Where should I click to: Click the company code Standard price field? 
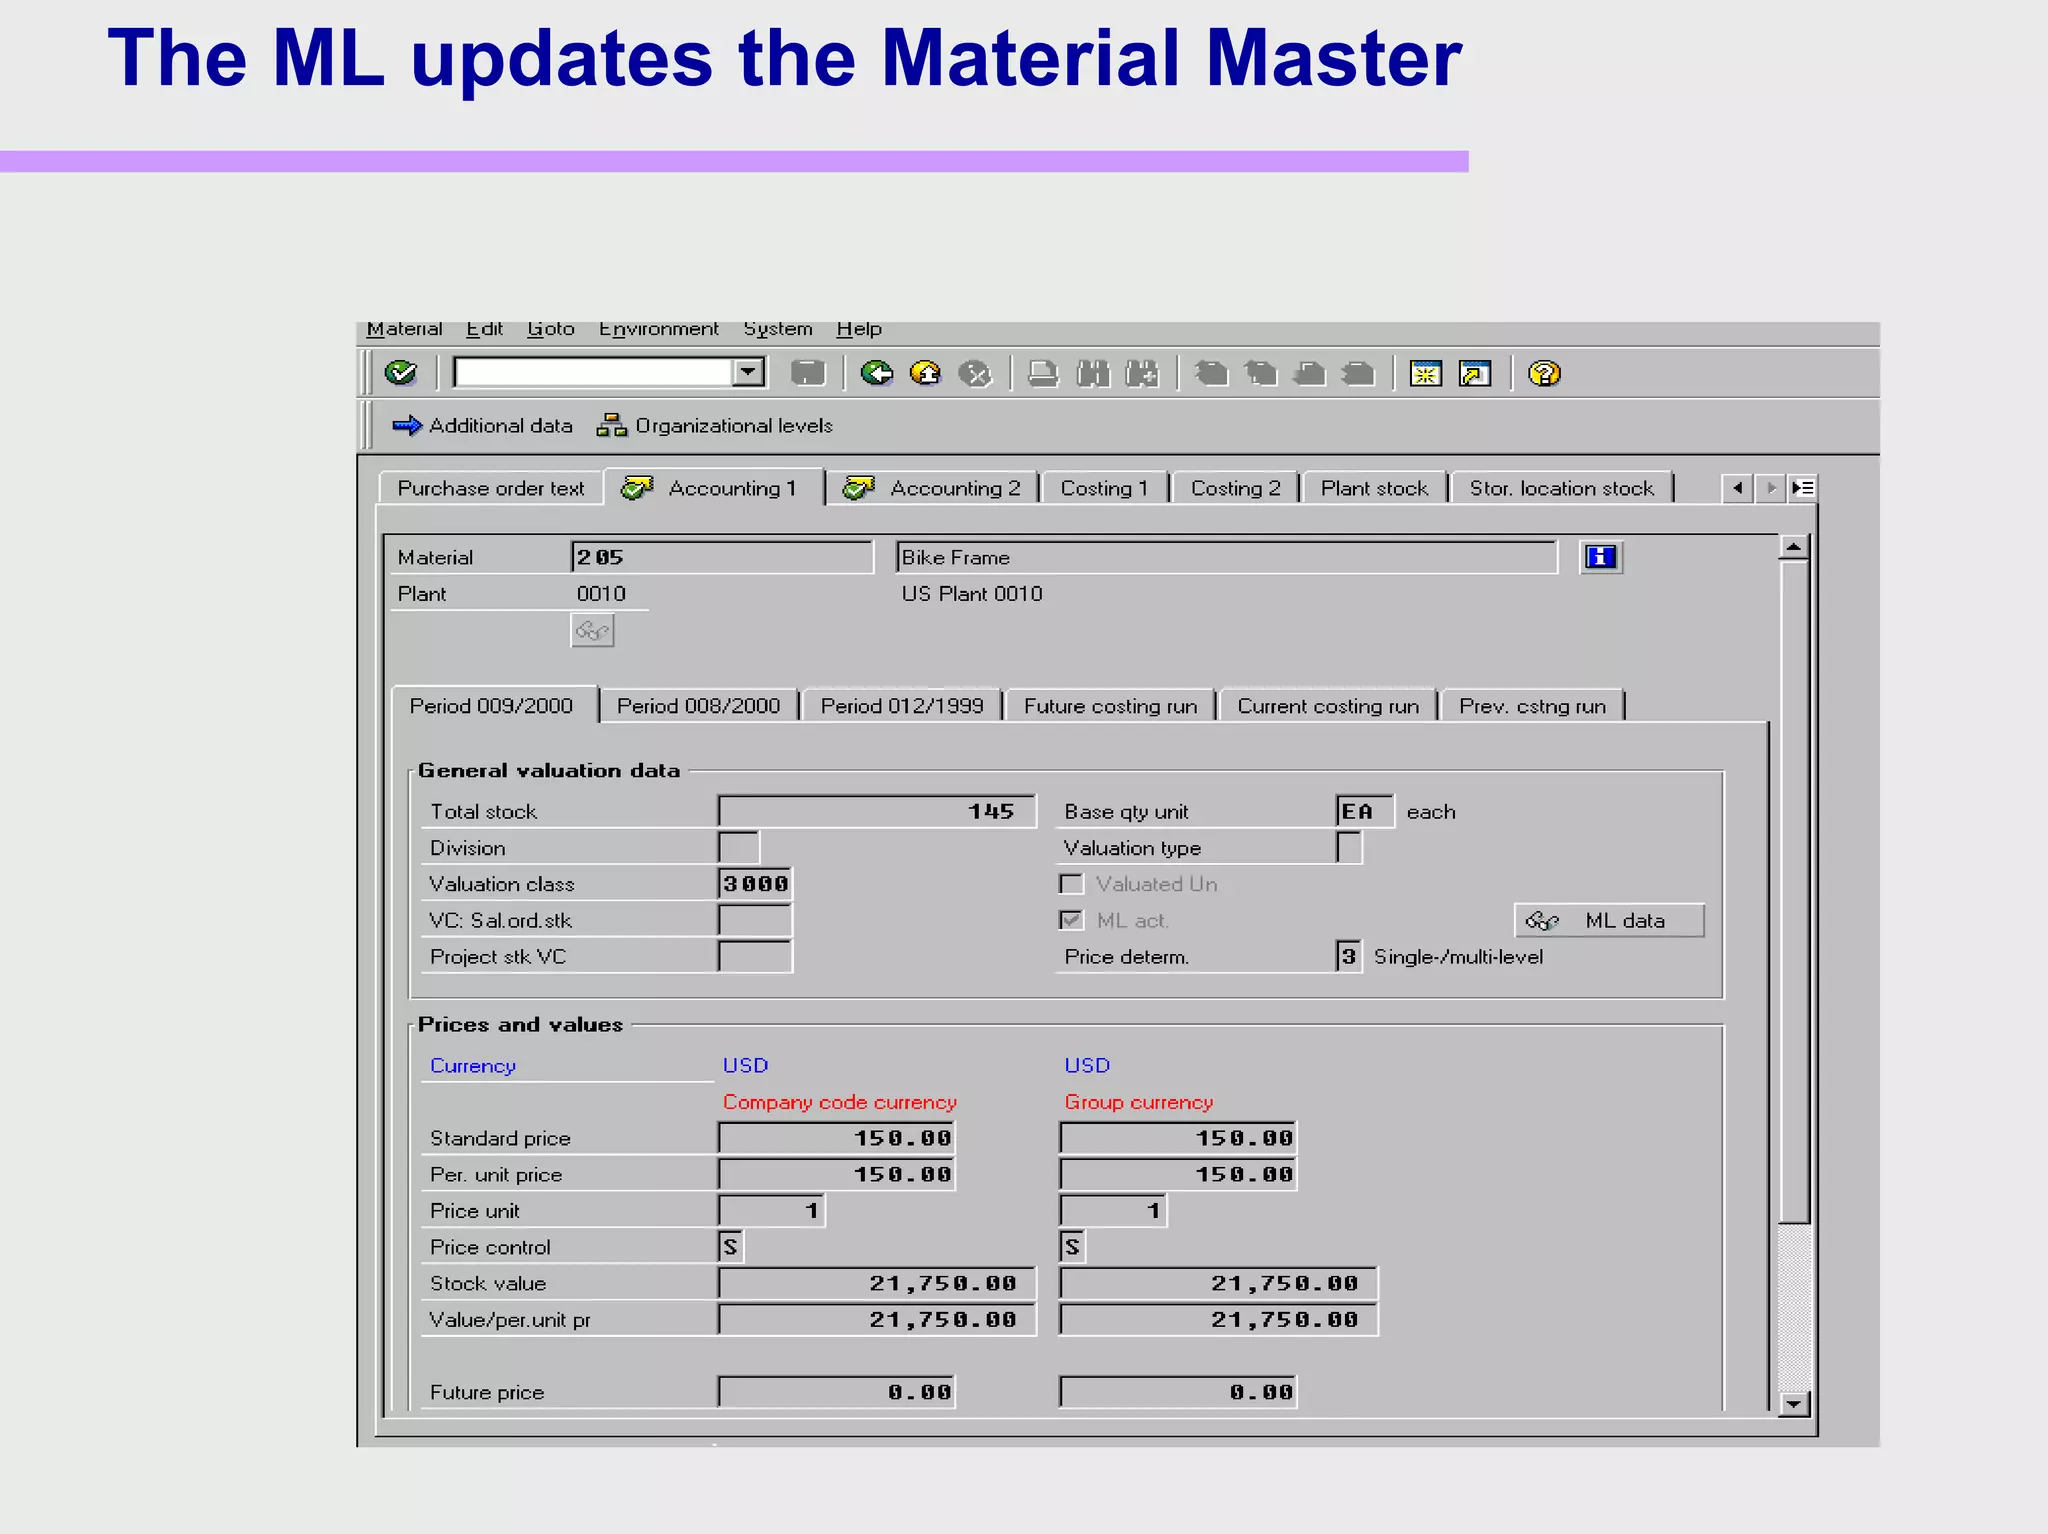click(837, 1138)
